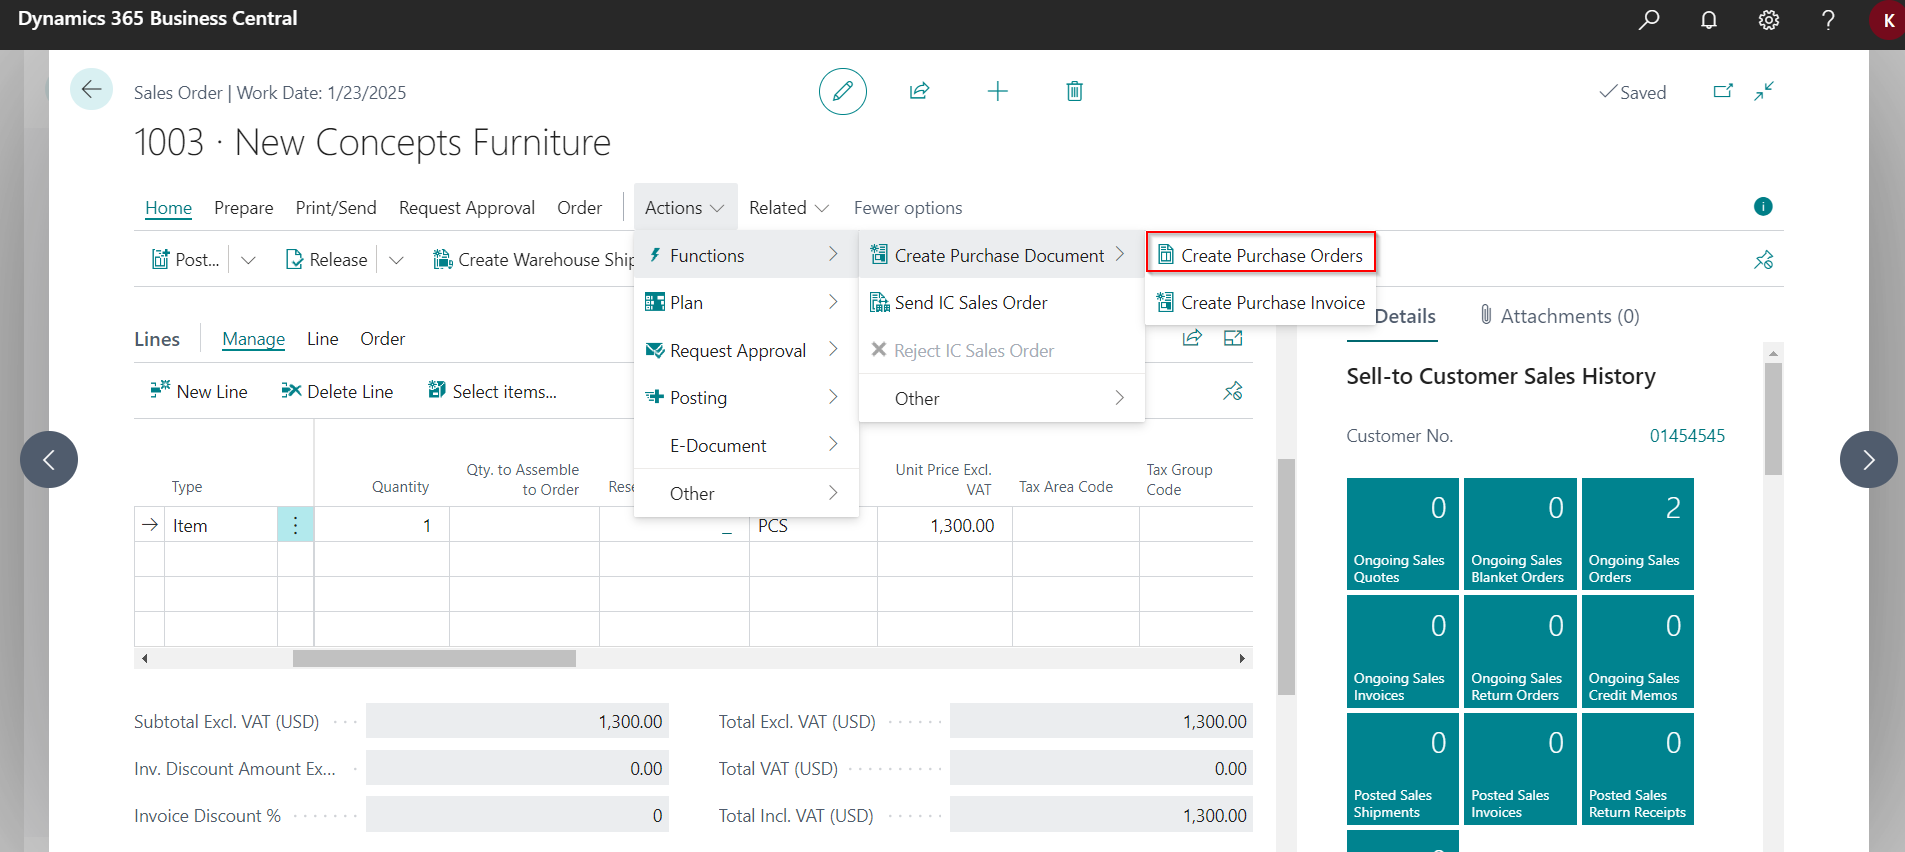Open the search magnifier in top bar
The height and width of the screenshot is (852, 1905).
(1649, 20)
